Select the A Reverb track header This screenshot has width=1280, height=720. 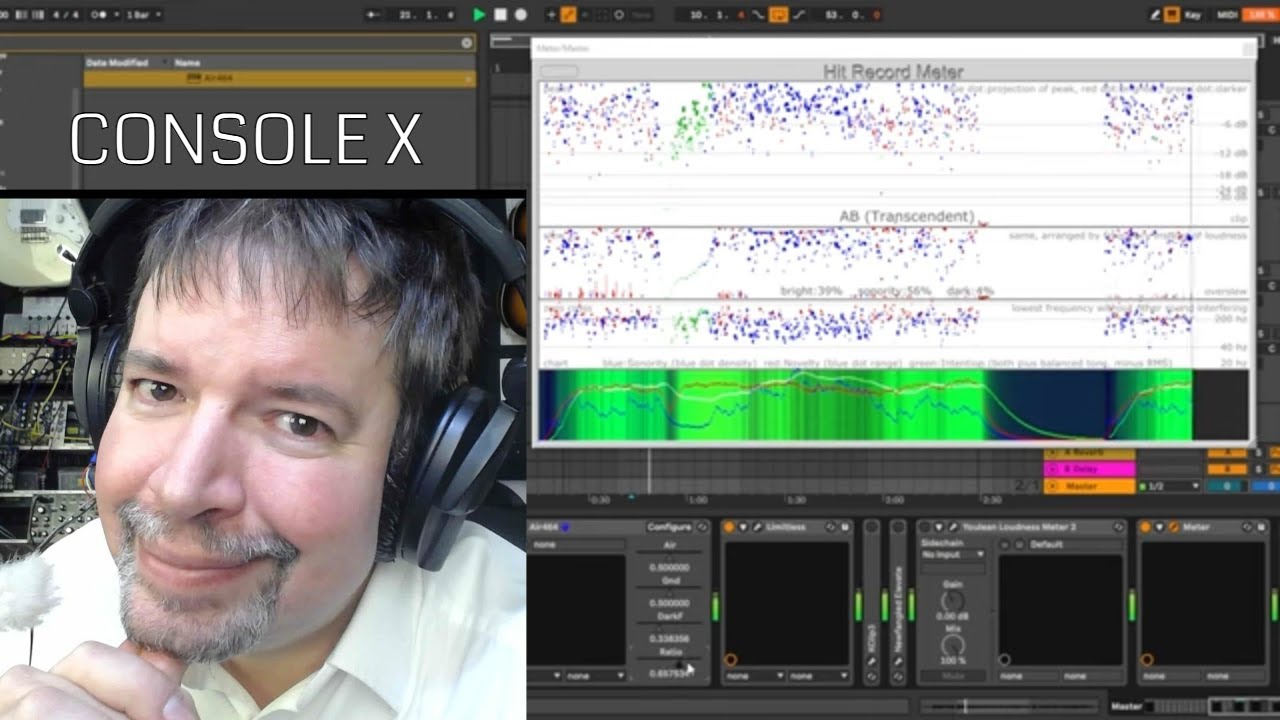1089,452
